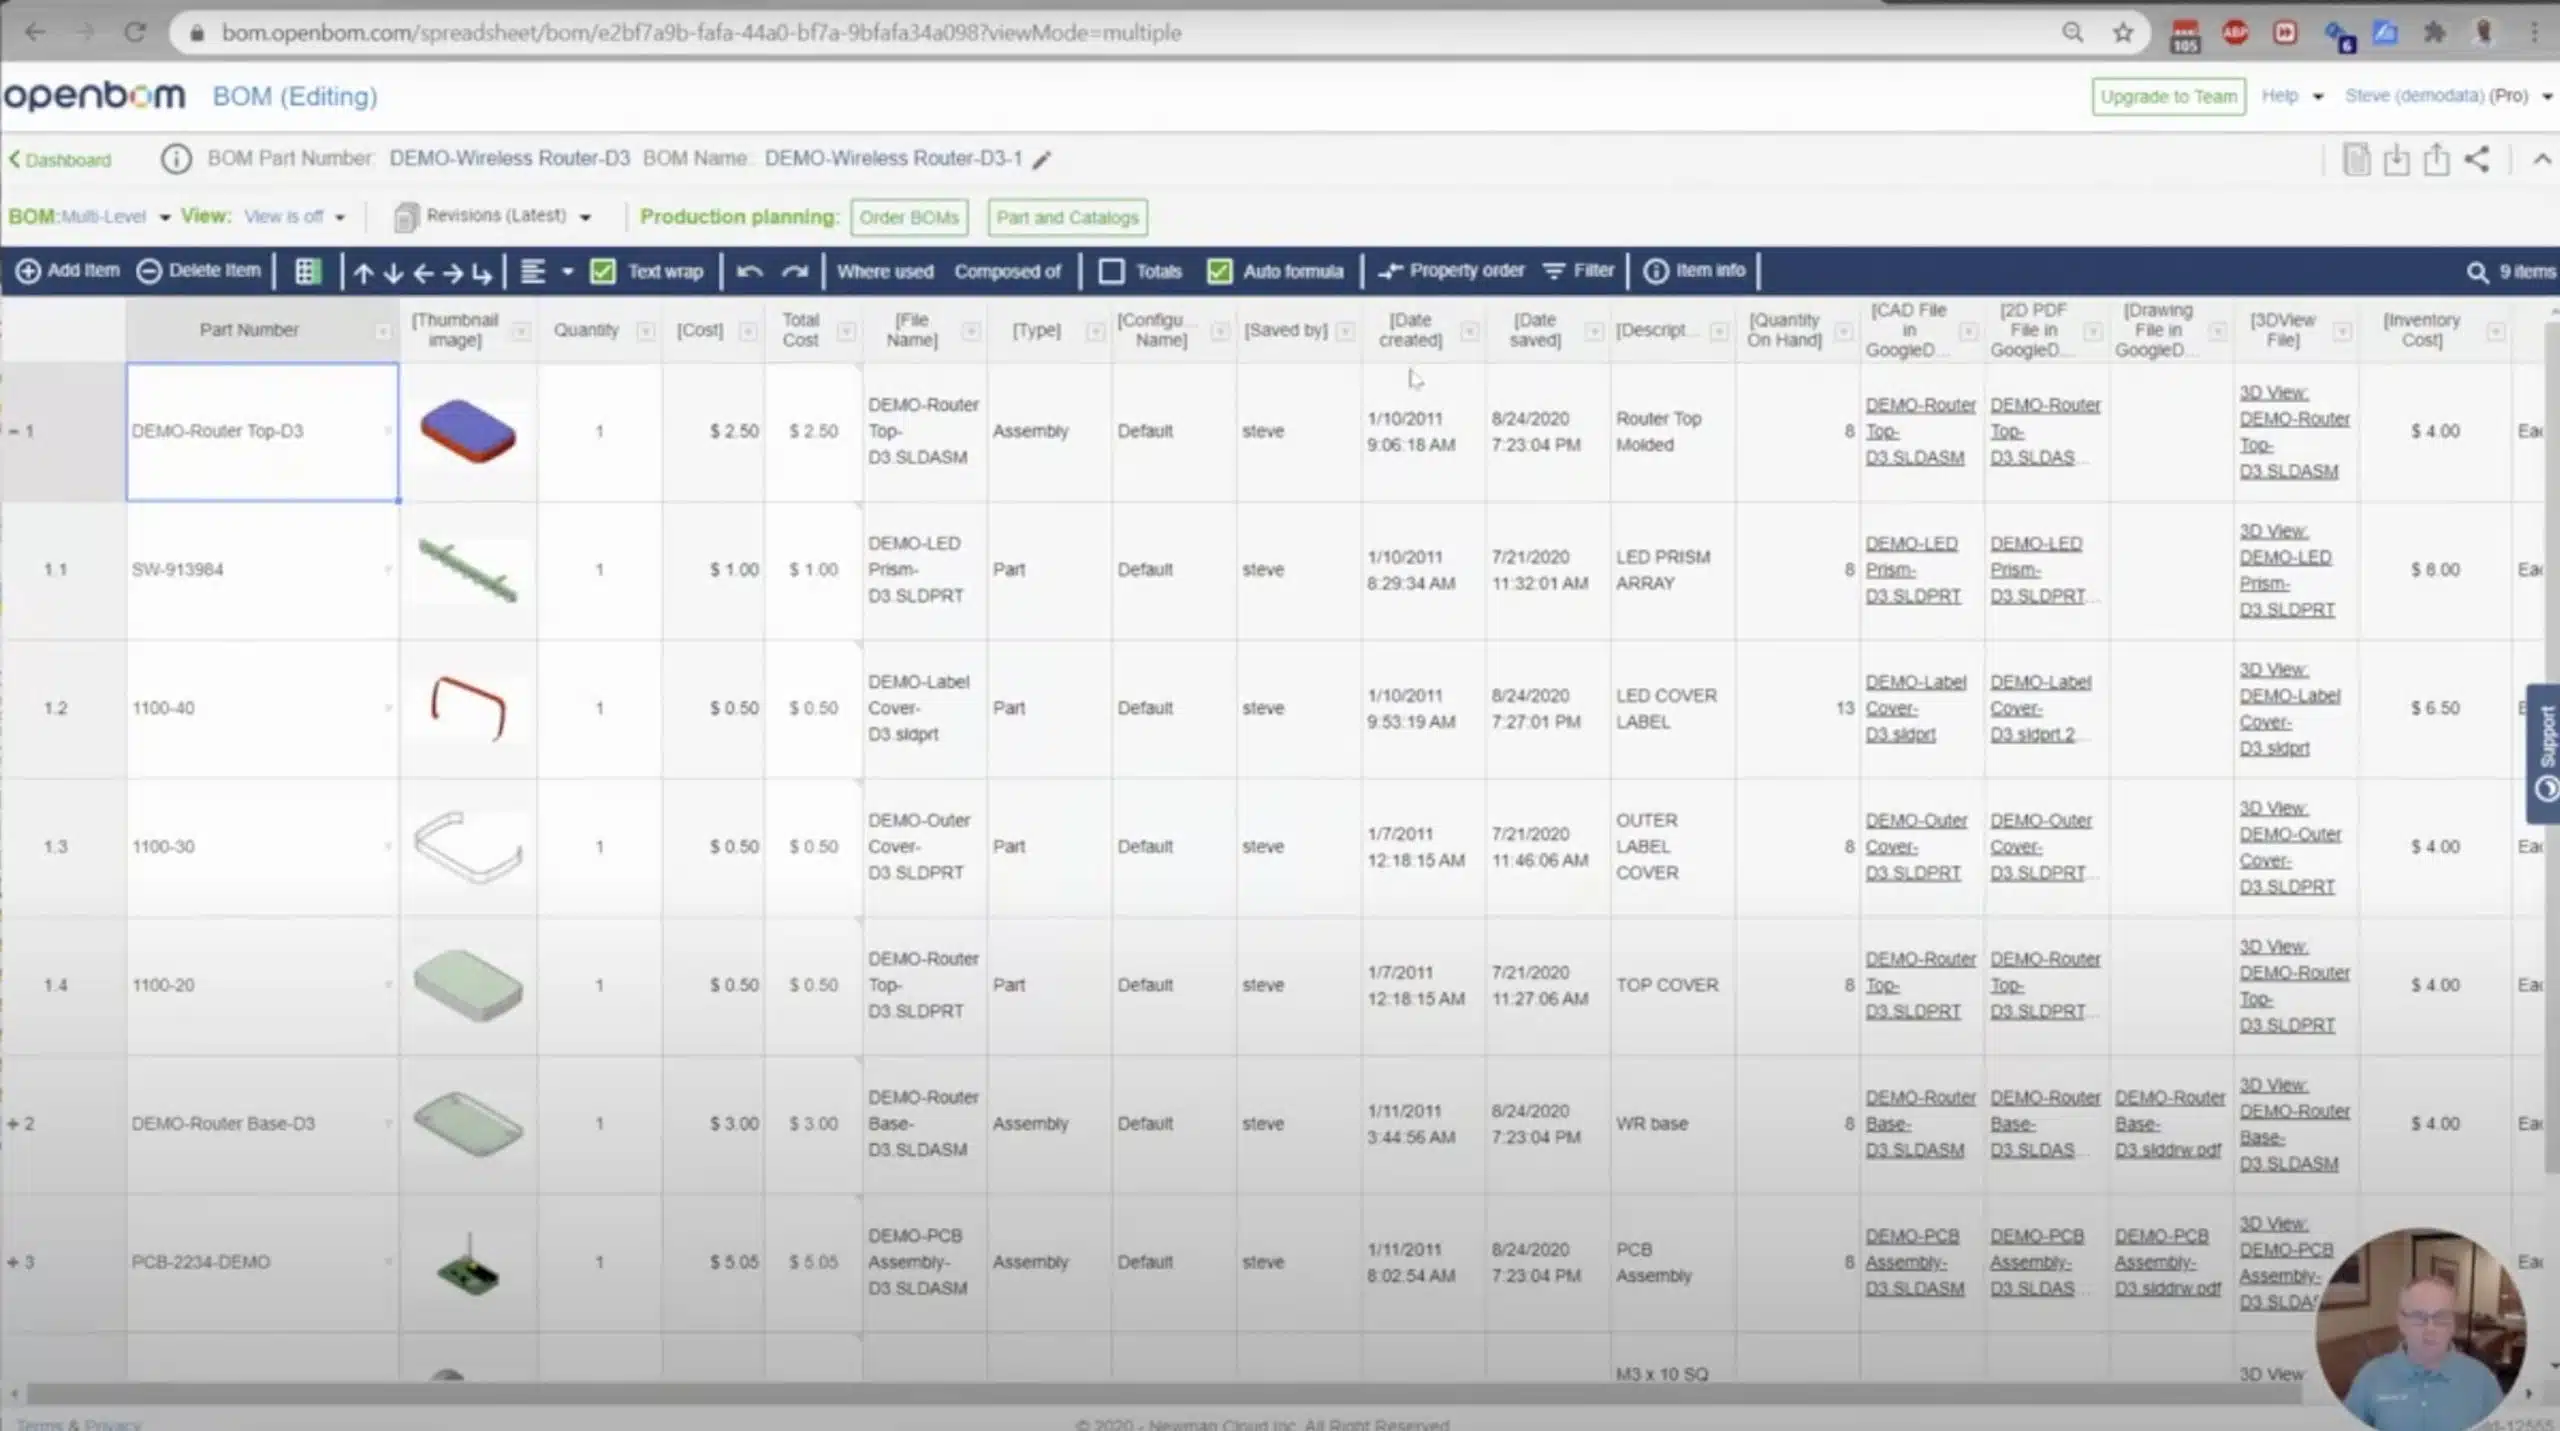Viewport: 2560px width, 1431px height.
Task: Click the search magnifier in BOM toolbar
Action: pyautogui.click(x=2477, y=272)
